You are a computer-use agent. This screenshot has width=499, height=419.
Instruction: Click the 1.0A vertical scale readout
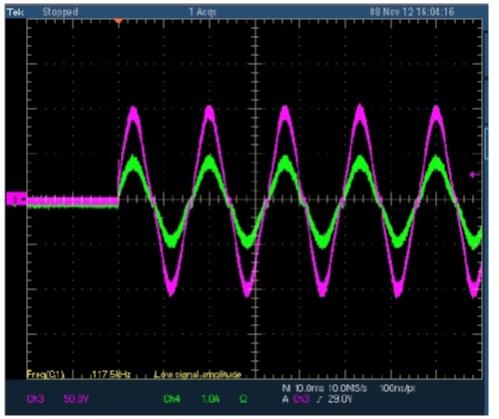point(210,399)
